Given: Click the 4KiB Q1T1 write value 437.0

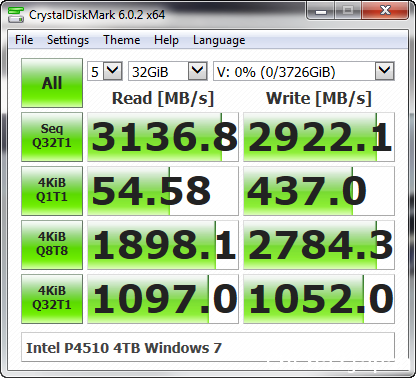Looking at the screenshot, I should pyautogui.click(x=319, y=191).
